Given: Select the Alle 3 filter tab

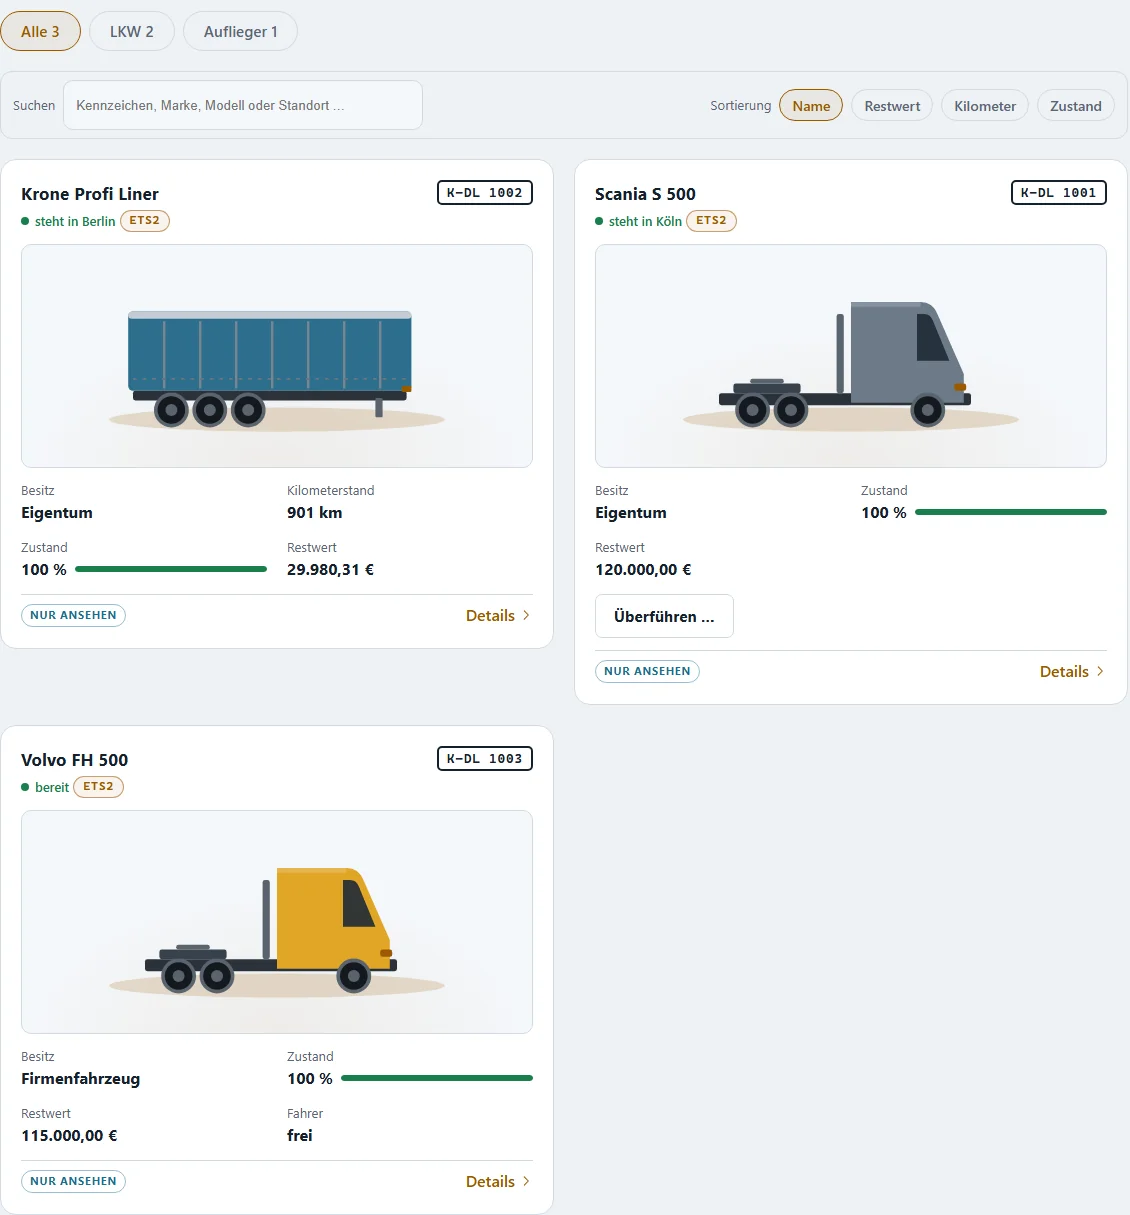Looking at the screenshot, I should pos(40,31).
